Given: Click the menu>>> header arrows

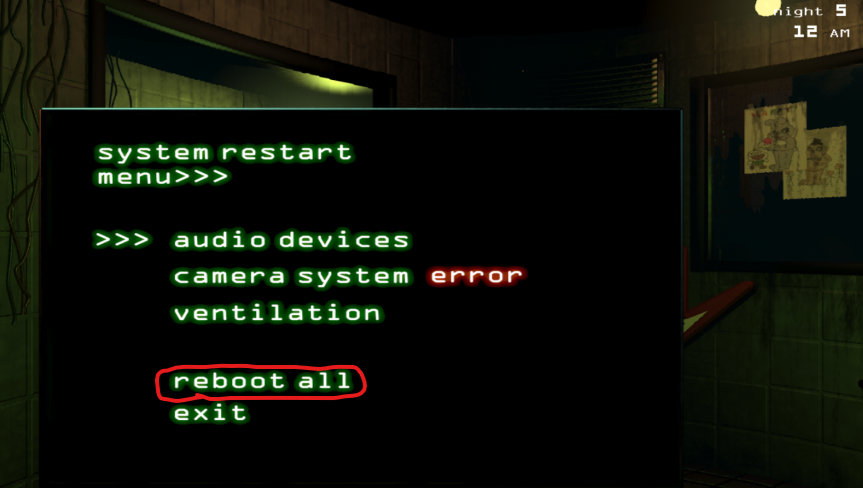Looking at the screenshot, I should 162,177.
